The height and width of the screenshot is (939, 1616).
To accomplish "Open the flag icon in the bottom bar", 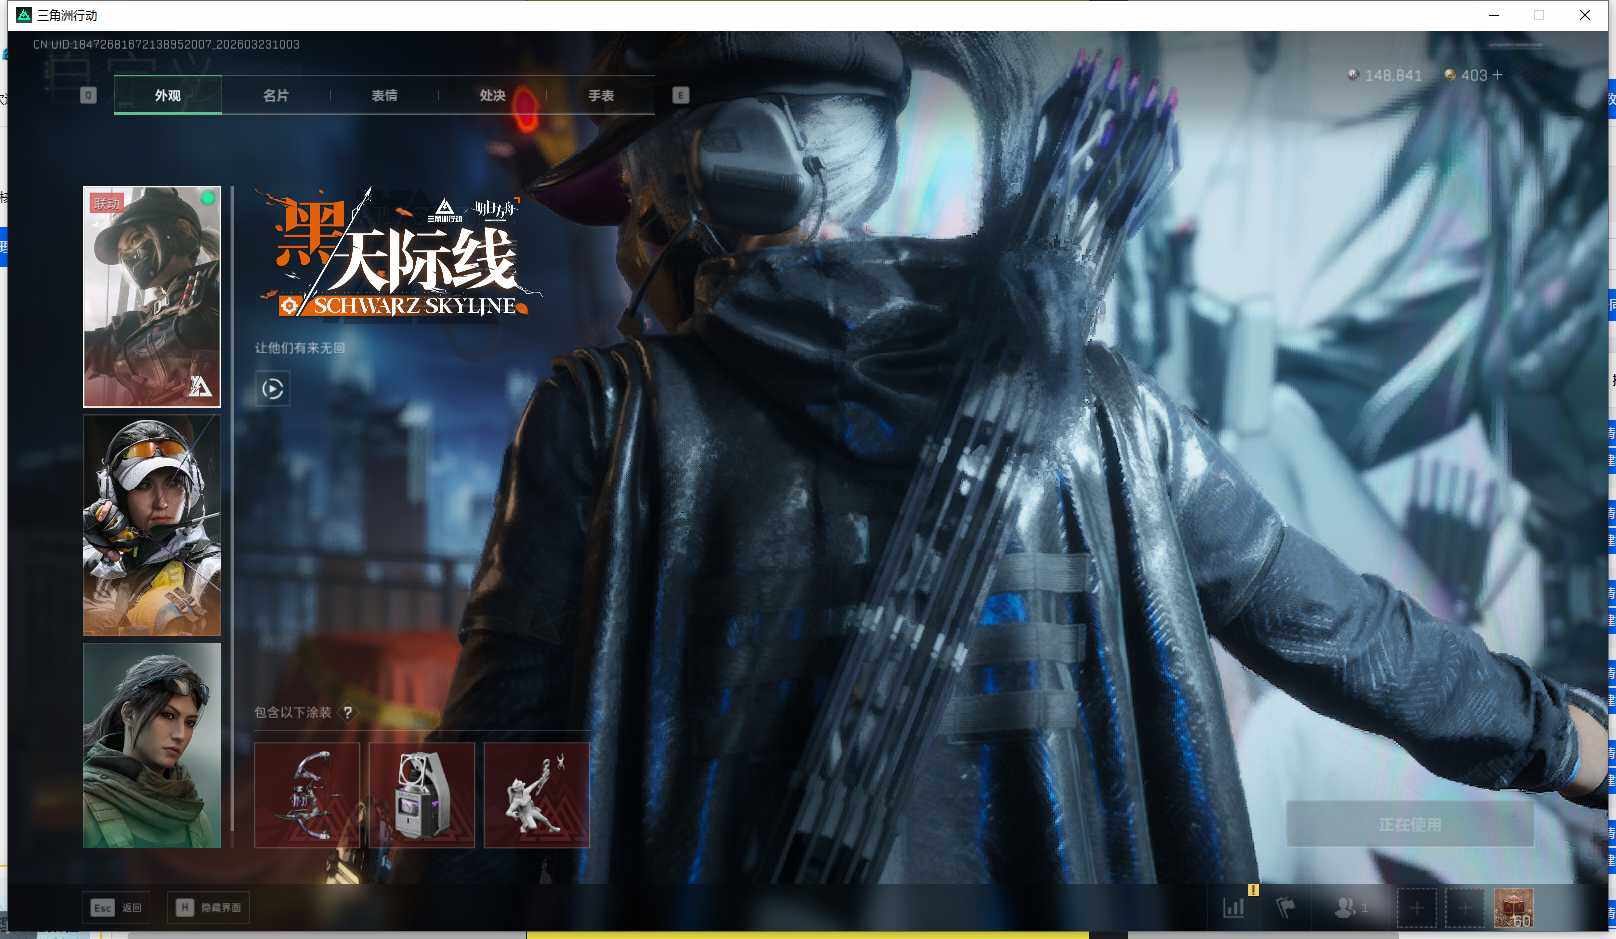I will pyautogui.click(x=1286, y=907).
